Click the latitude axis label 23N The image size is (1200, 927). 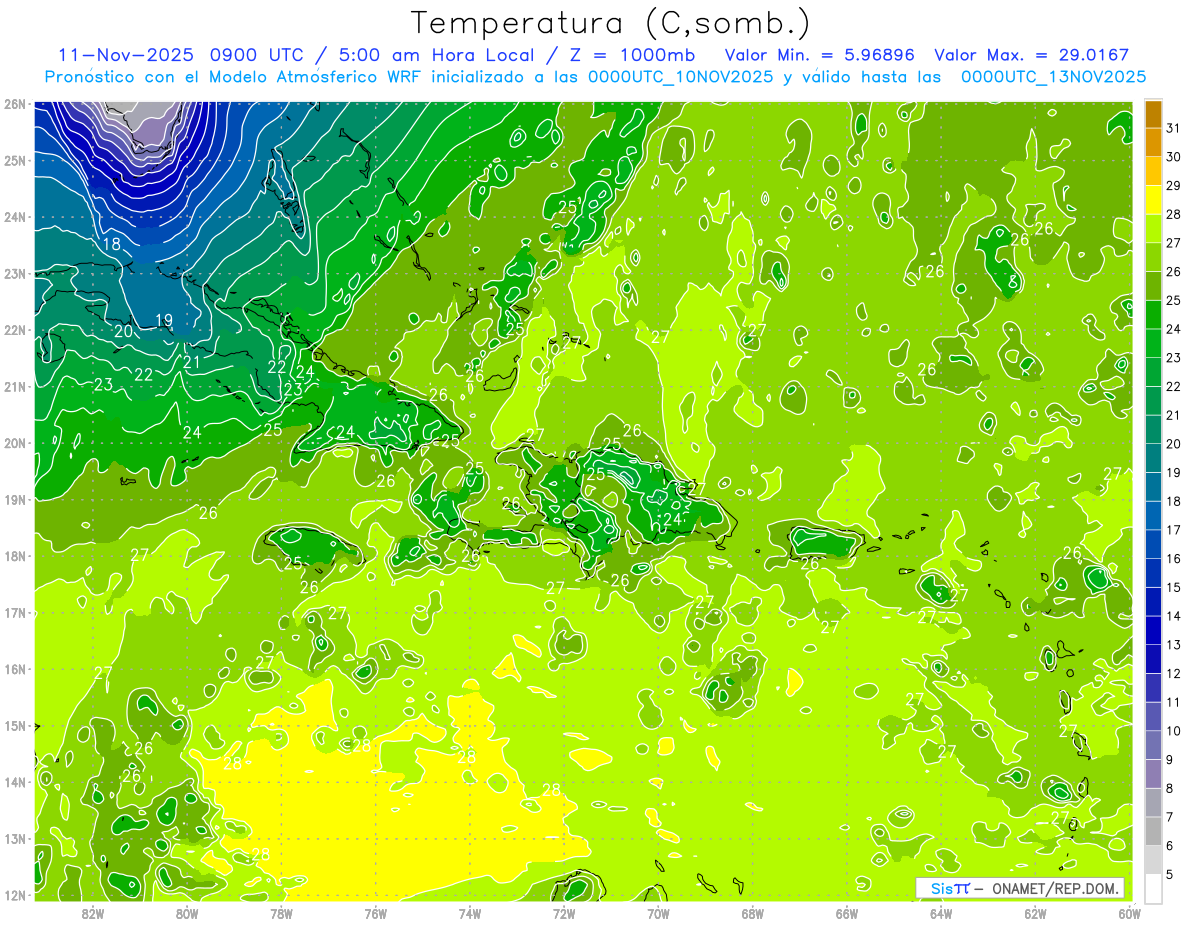14,273
